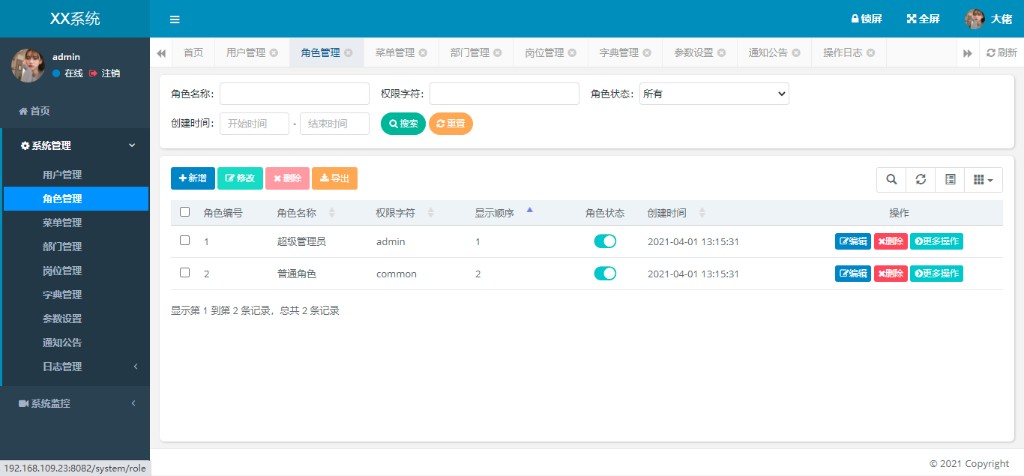
Task: Switch to the 菜单管理 tab
Action: point(395,53)
